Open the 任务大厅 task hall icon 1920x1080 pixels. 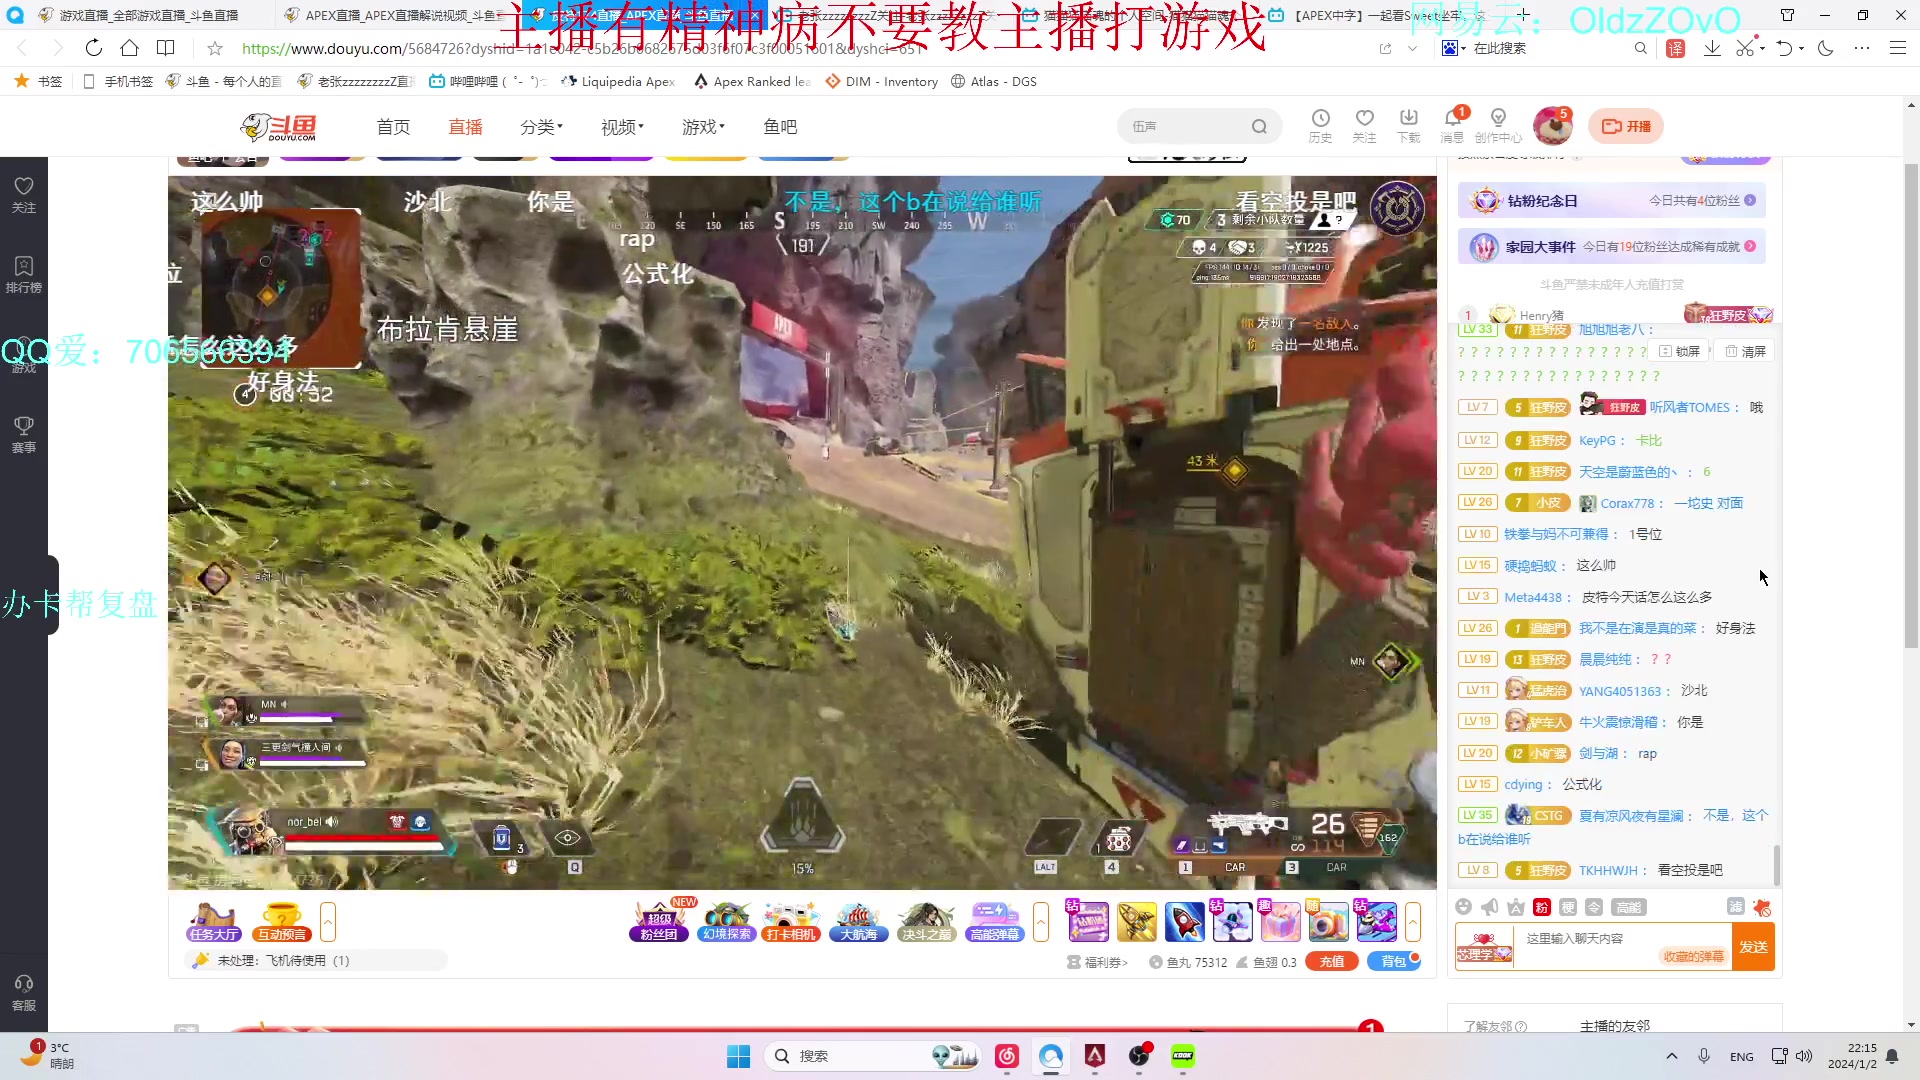(x=213, y=922)
